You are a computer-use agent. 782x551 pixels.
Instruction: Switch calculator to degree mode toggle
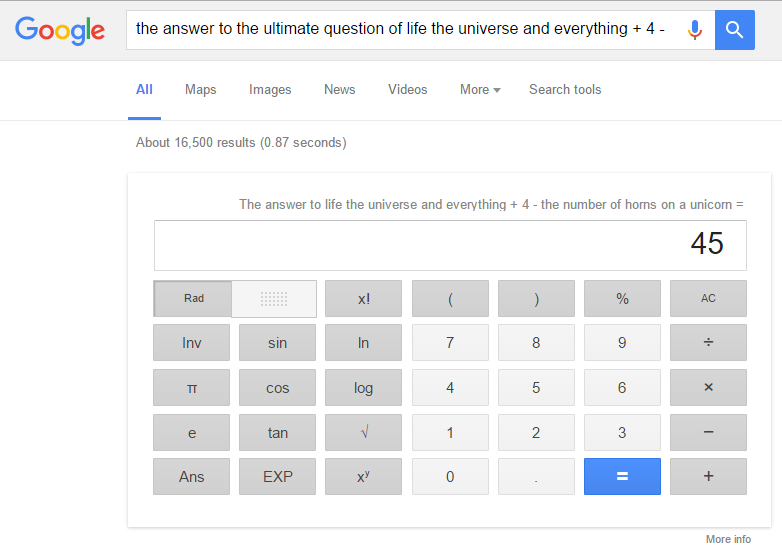click(x=274, y=298)
